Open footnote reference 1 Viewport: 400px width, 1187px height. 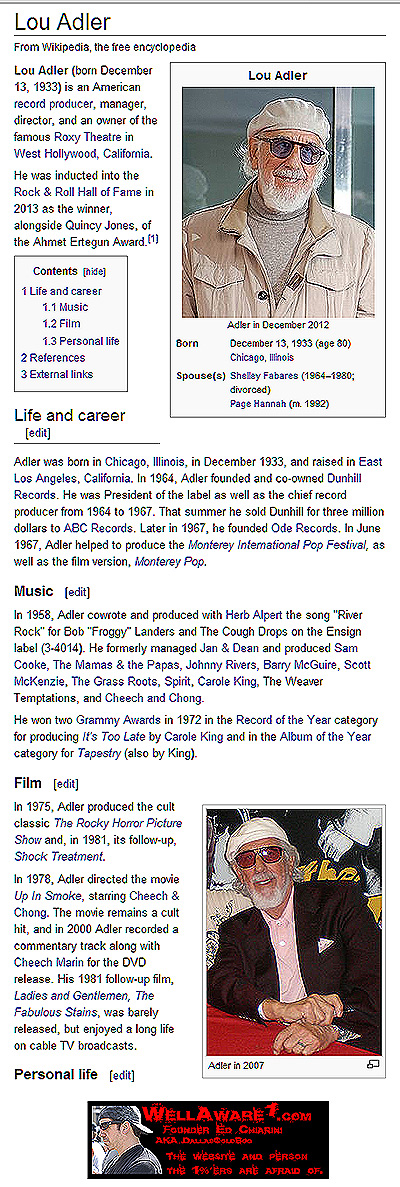pyautogui.click(x=153, y=238)
